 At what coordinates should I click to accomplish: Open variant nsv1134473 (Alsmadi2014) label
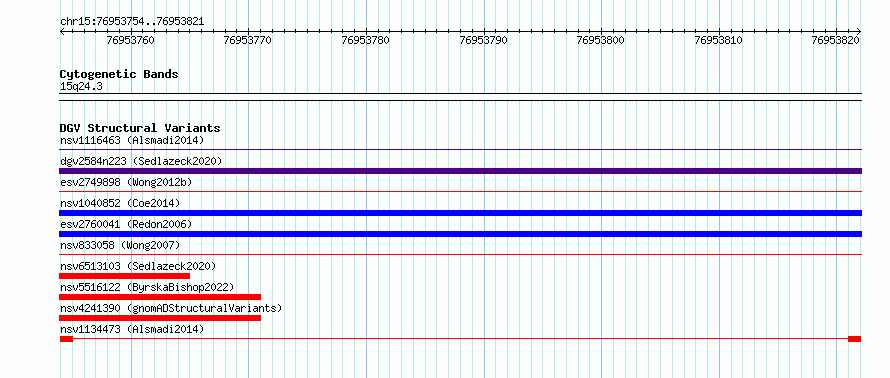(x=132, y=329)
